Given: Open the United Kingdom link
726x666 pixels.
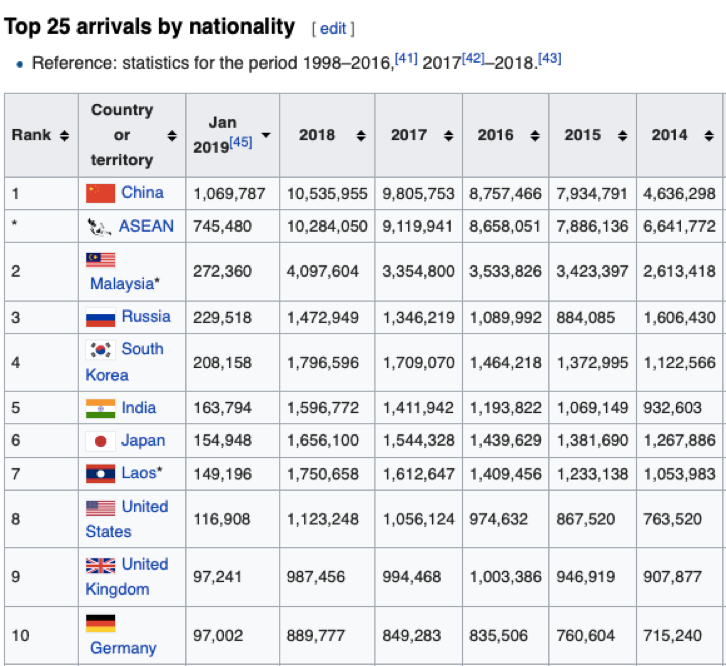Looking at the screenshot, I should (127, 577).
